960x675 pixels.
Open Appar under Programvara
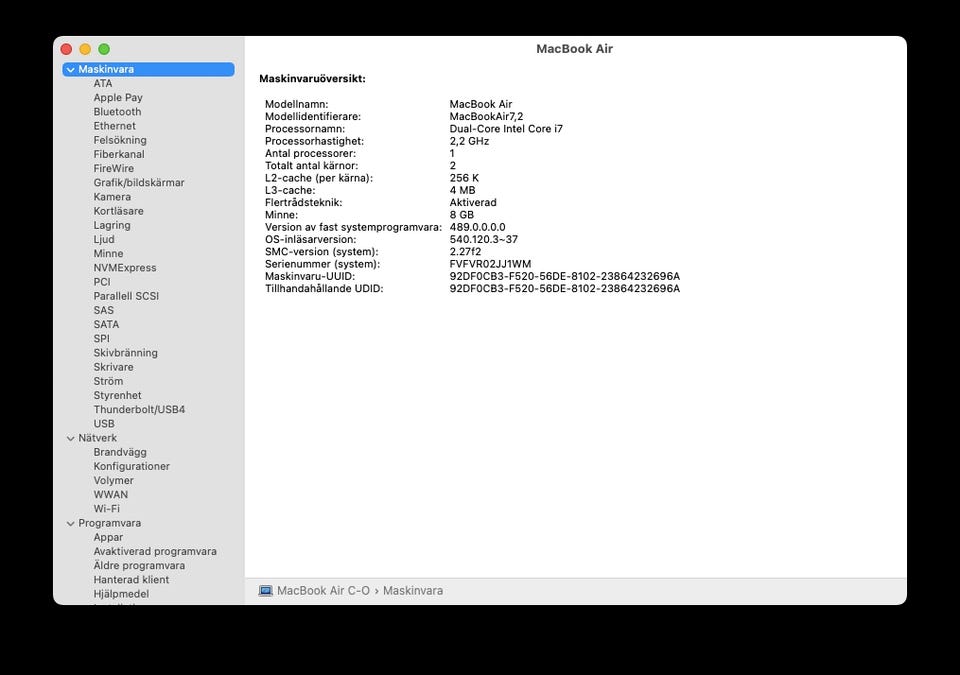pyautogui.click(x=108, y=537)
